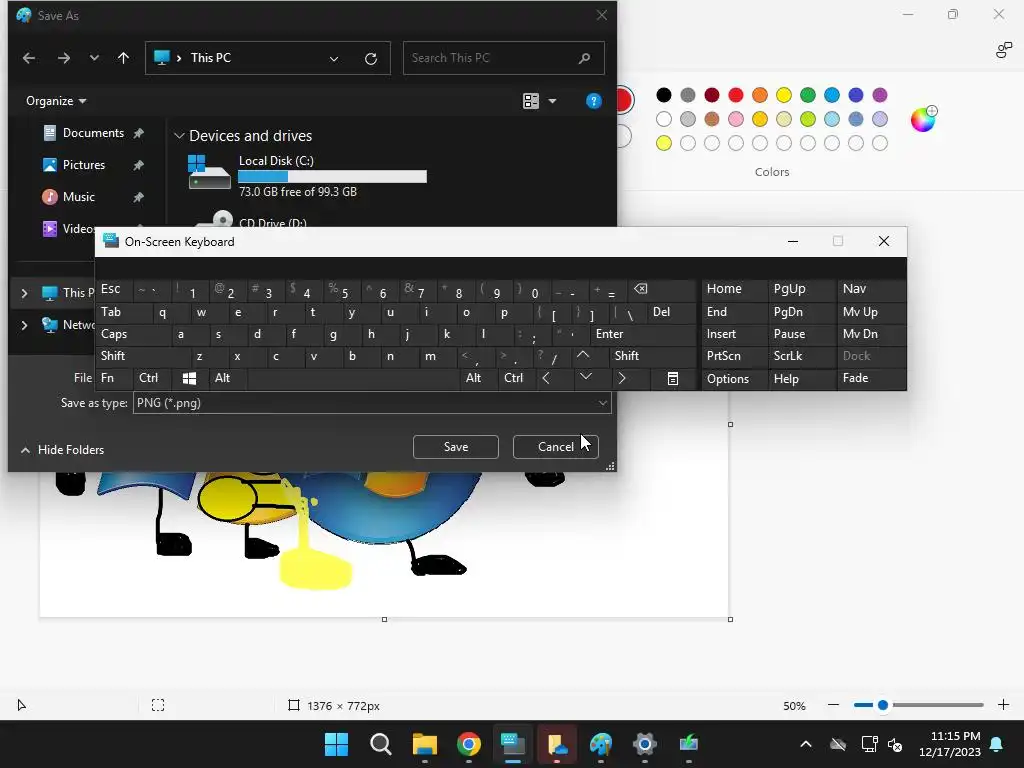
Task: Click the Save button
Action: (x=456, y=447)
